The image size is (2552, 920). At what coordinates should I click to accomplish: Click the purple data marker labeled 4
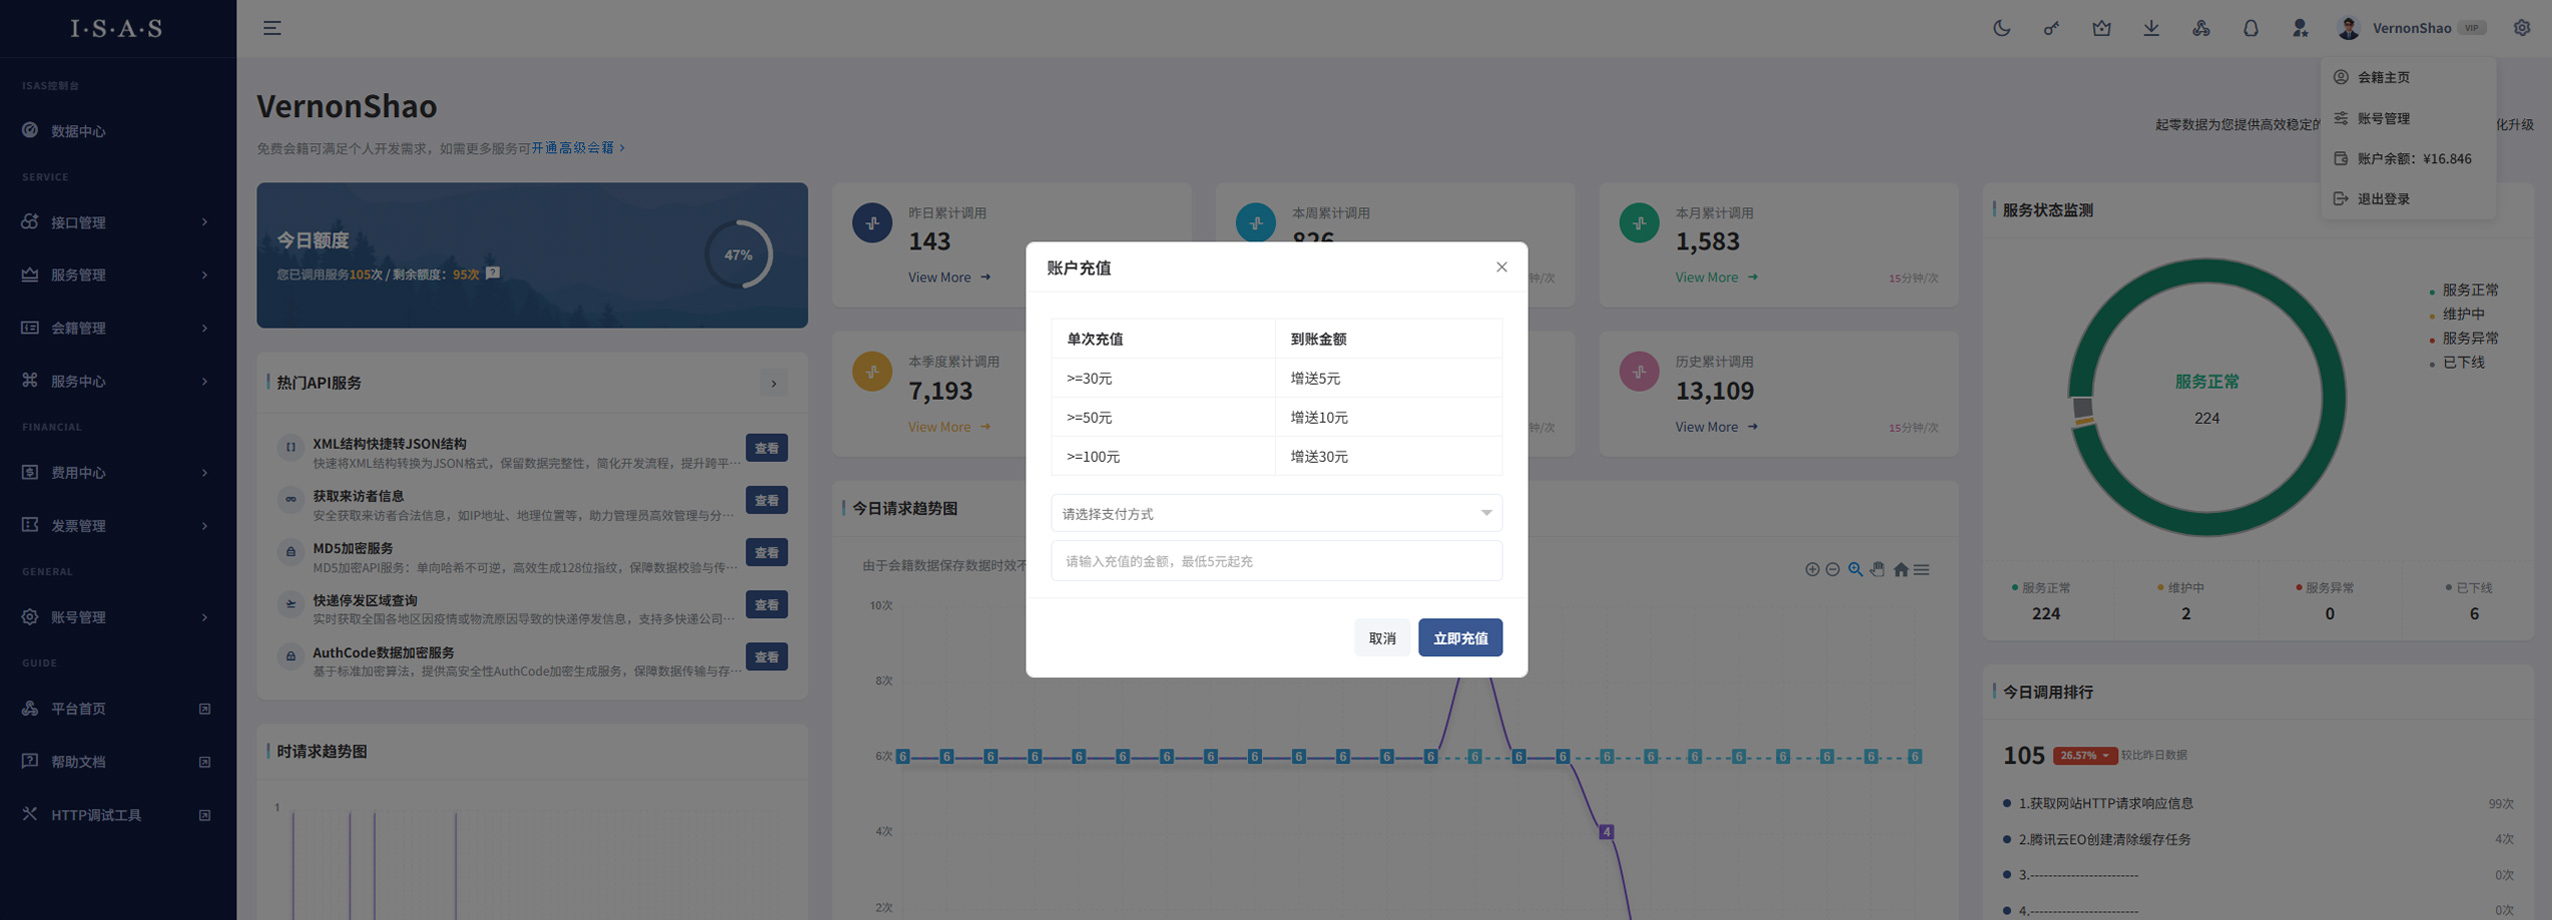coord(1606,832)
